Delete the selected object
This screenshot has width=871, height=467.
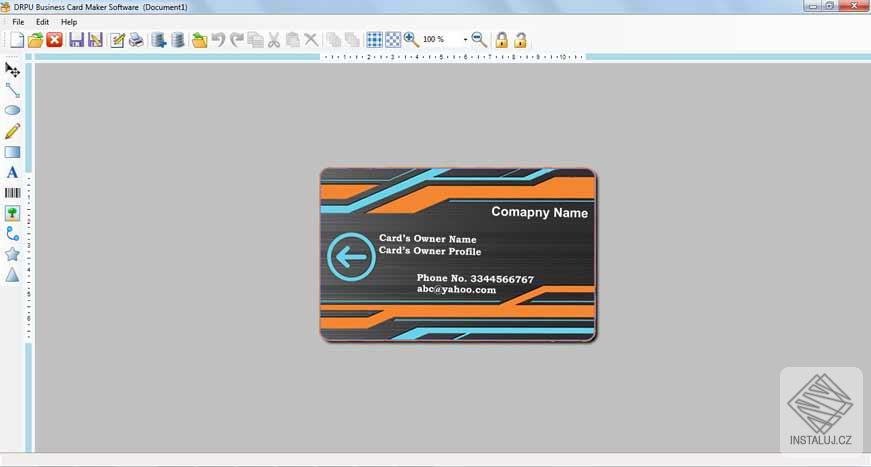(311, 40)
